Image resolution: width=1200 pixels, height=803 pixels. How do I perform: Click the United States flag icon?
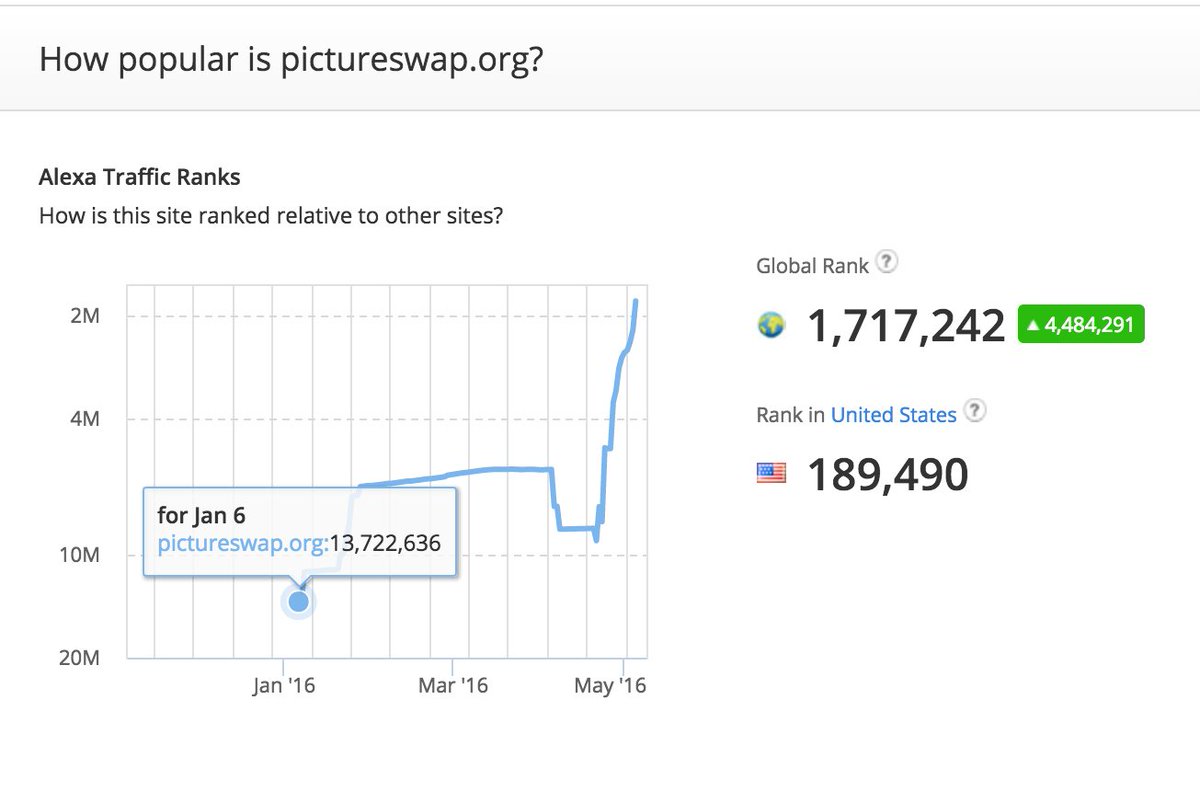tap(771, 474)
